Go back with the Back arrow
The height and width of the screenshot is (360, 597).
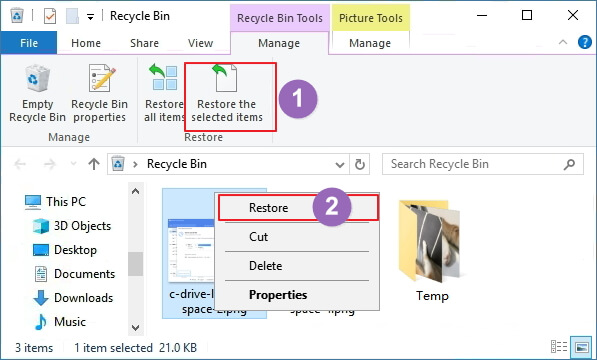click(20, 164)
